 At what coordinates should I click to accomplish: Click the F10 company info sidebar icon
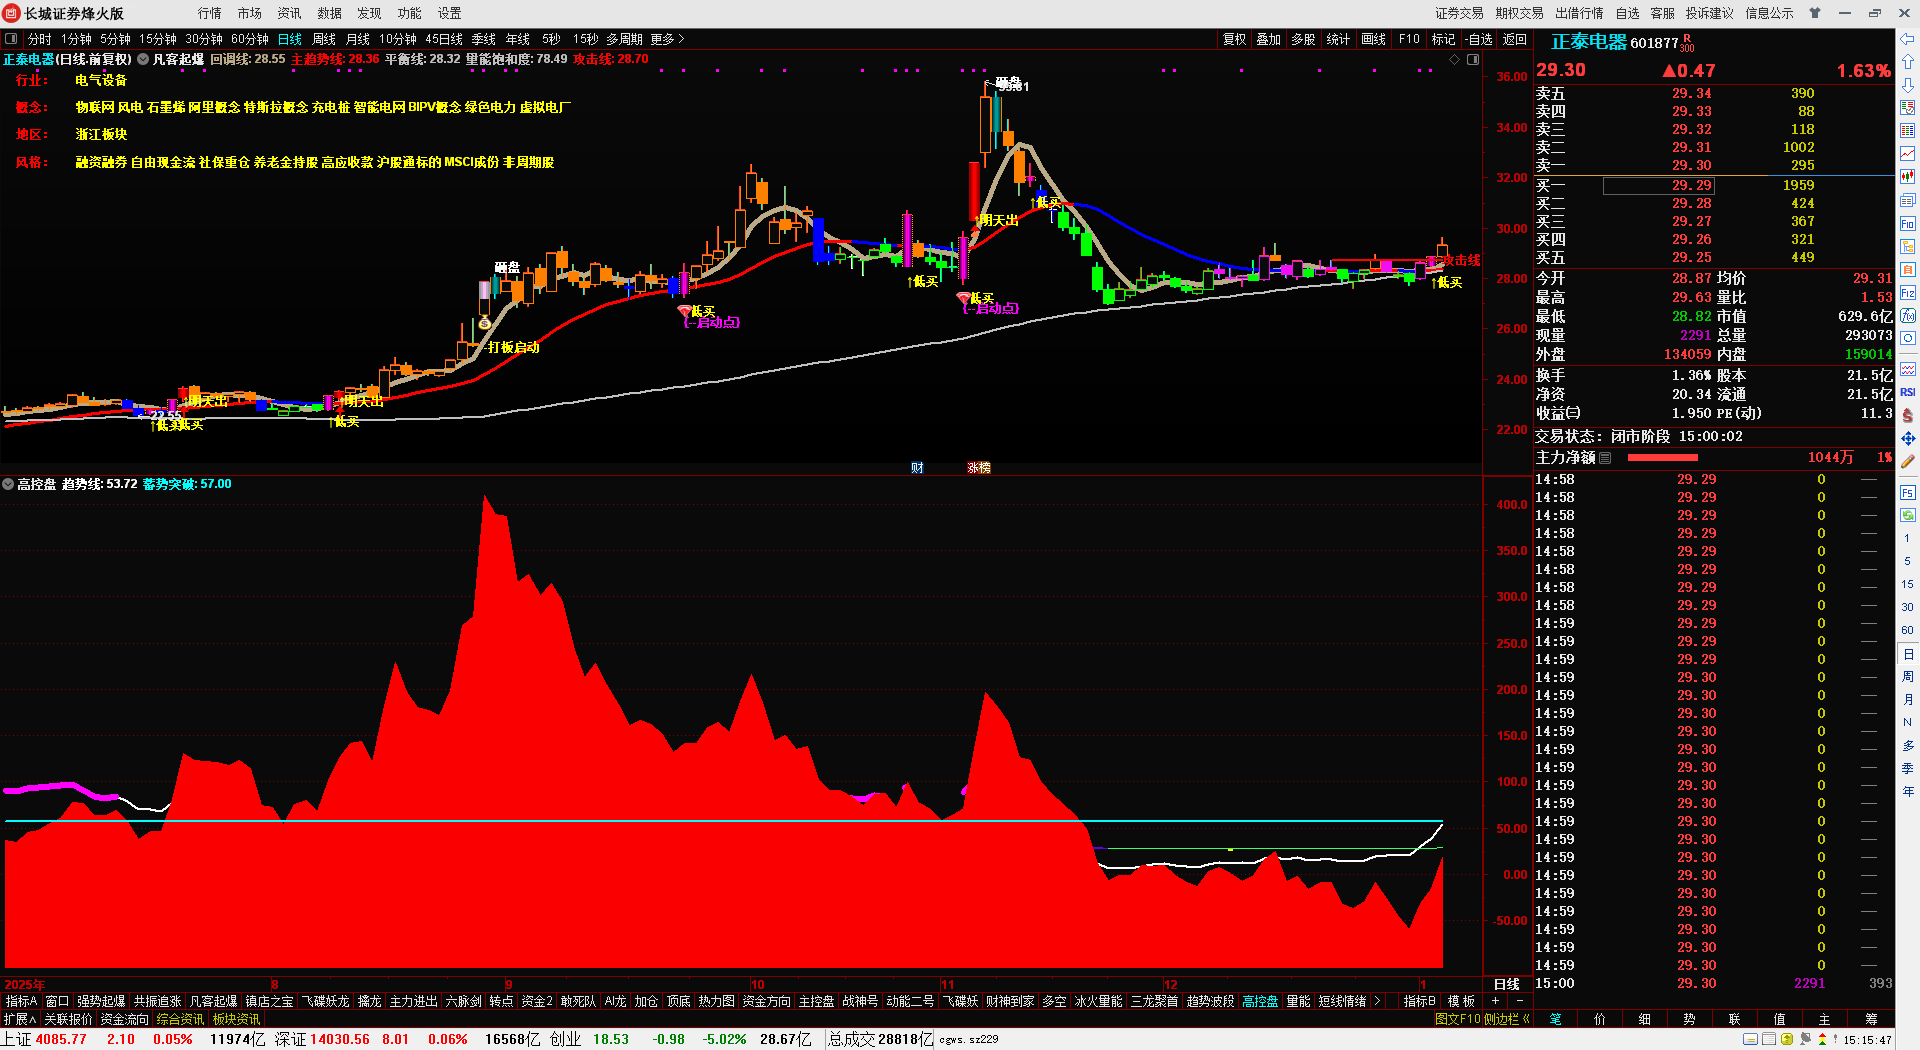(x=1908, y=224)
